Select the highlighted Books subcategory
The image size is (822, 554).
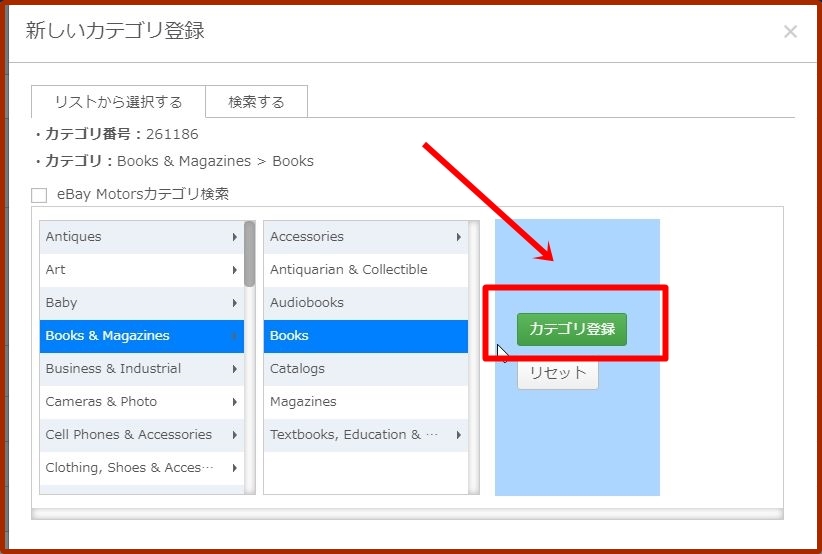pyautogui.click(x=365, y=336)
